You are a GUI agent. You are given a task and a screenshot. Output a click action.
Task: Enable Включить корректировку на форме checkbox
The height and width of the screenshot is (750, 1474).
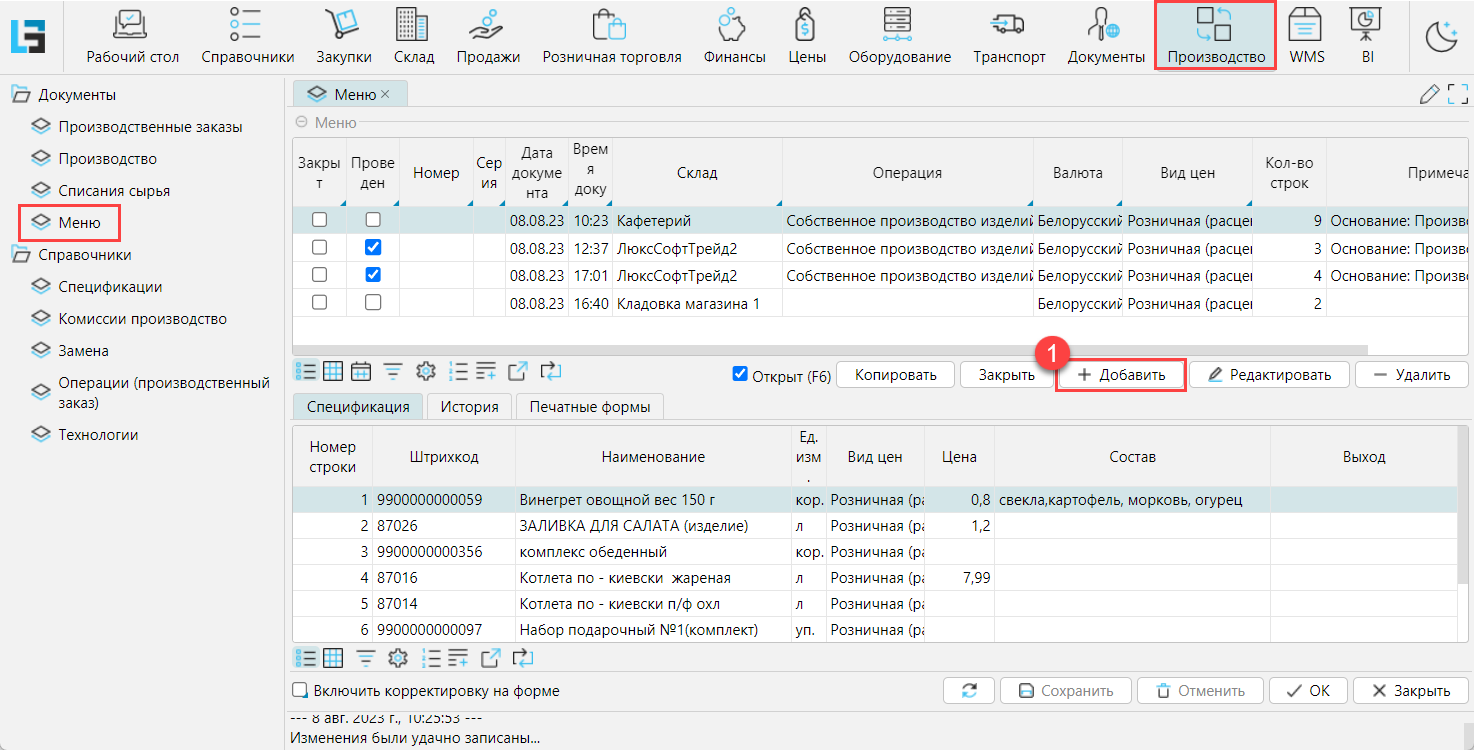(x=299, y=691)
